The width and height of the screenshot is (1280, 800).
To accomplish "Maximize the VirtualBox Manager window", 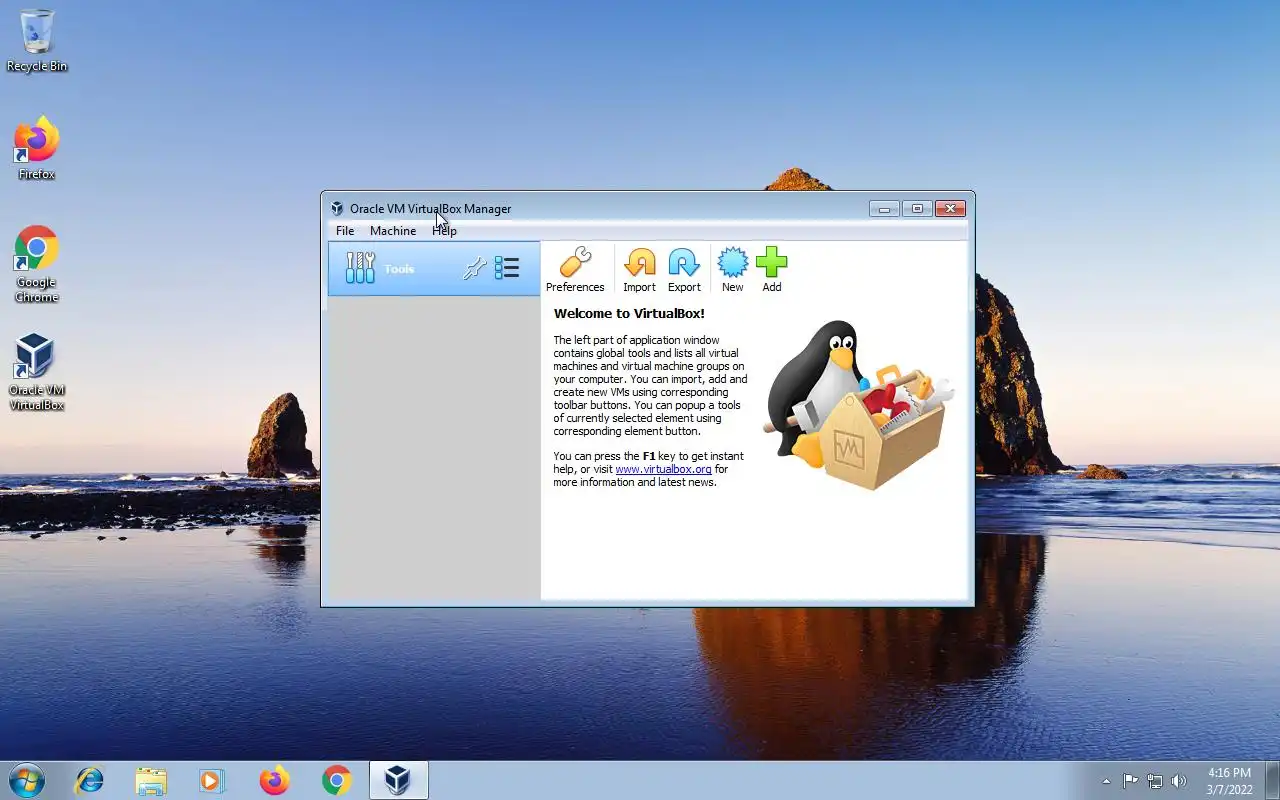I will click(x=917, y=208).
